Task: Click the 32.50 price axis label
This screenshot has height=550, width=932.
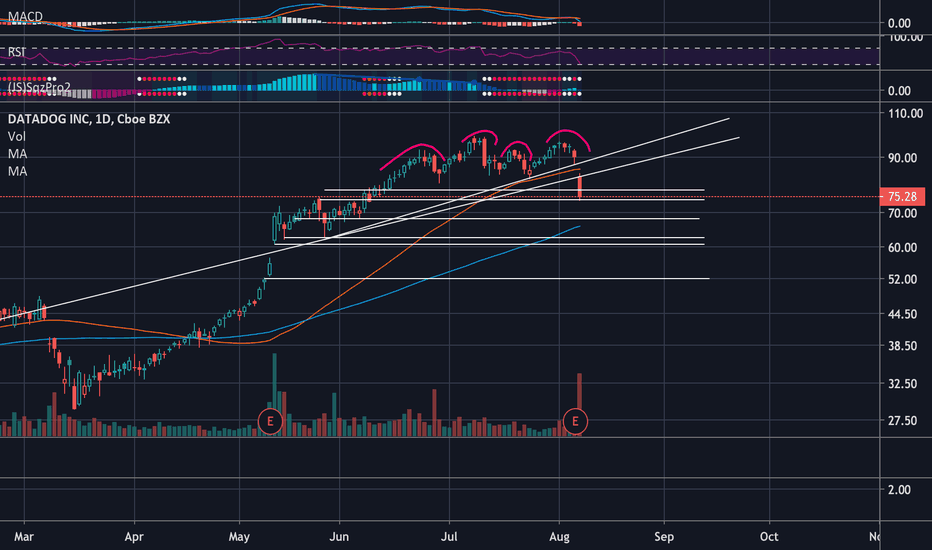Action: [902, 384]
